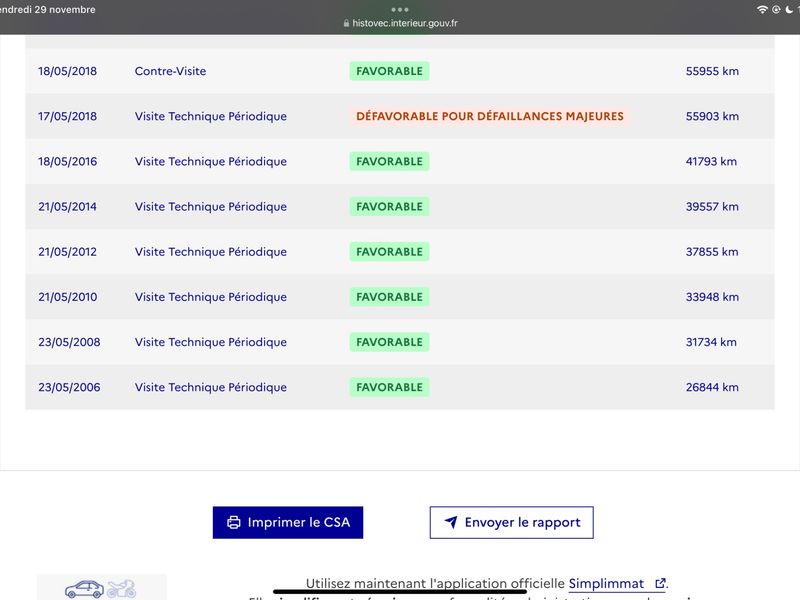Select date 17/05/2018
Image resolution: width=800 pixels, height=600 pixels.
(x=67, y=116)
